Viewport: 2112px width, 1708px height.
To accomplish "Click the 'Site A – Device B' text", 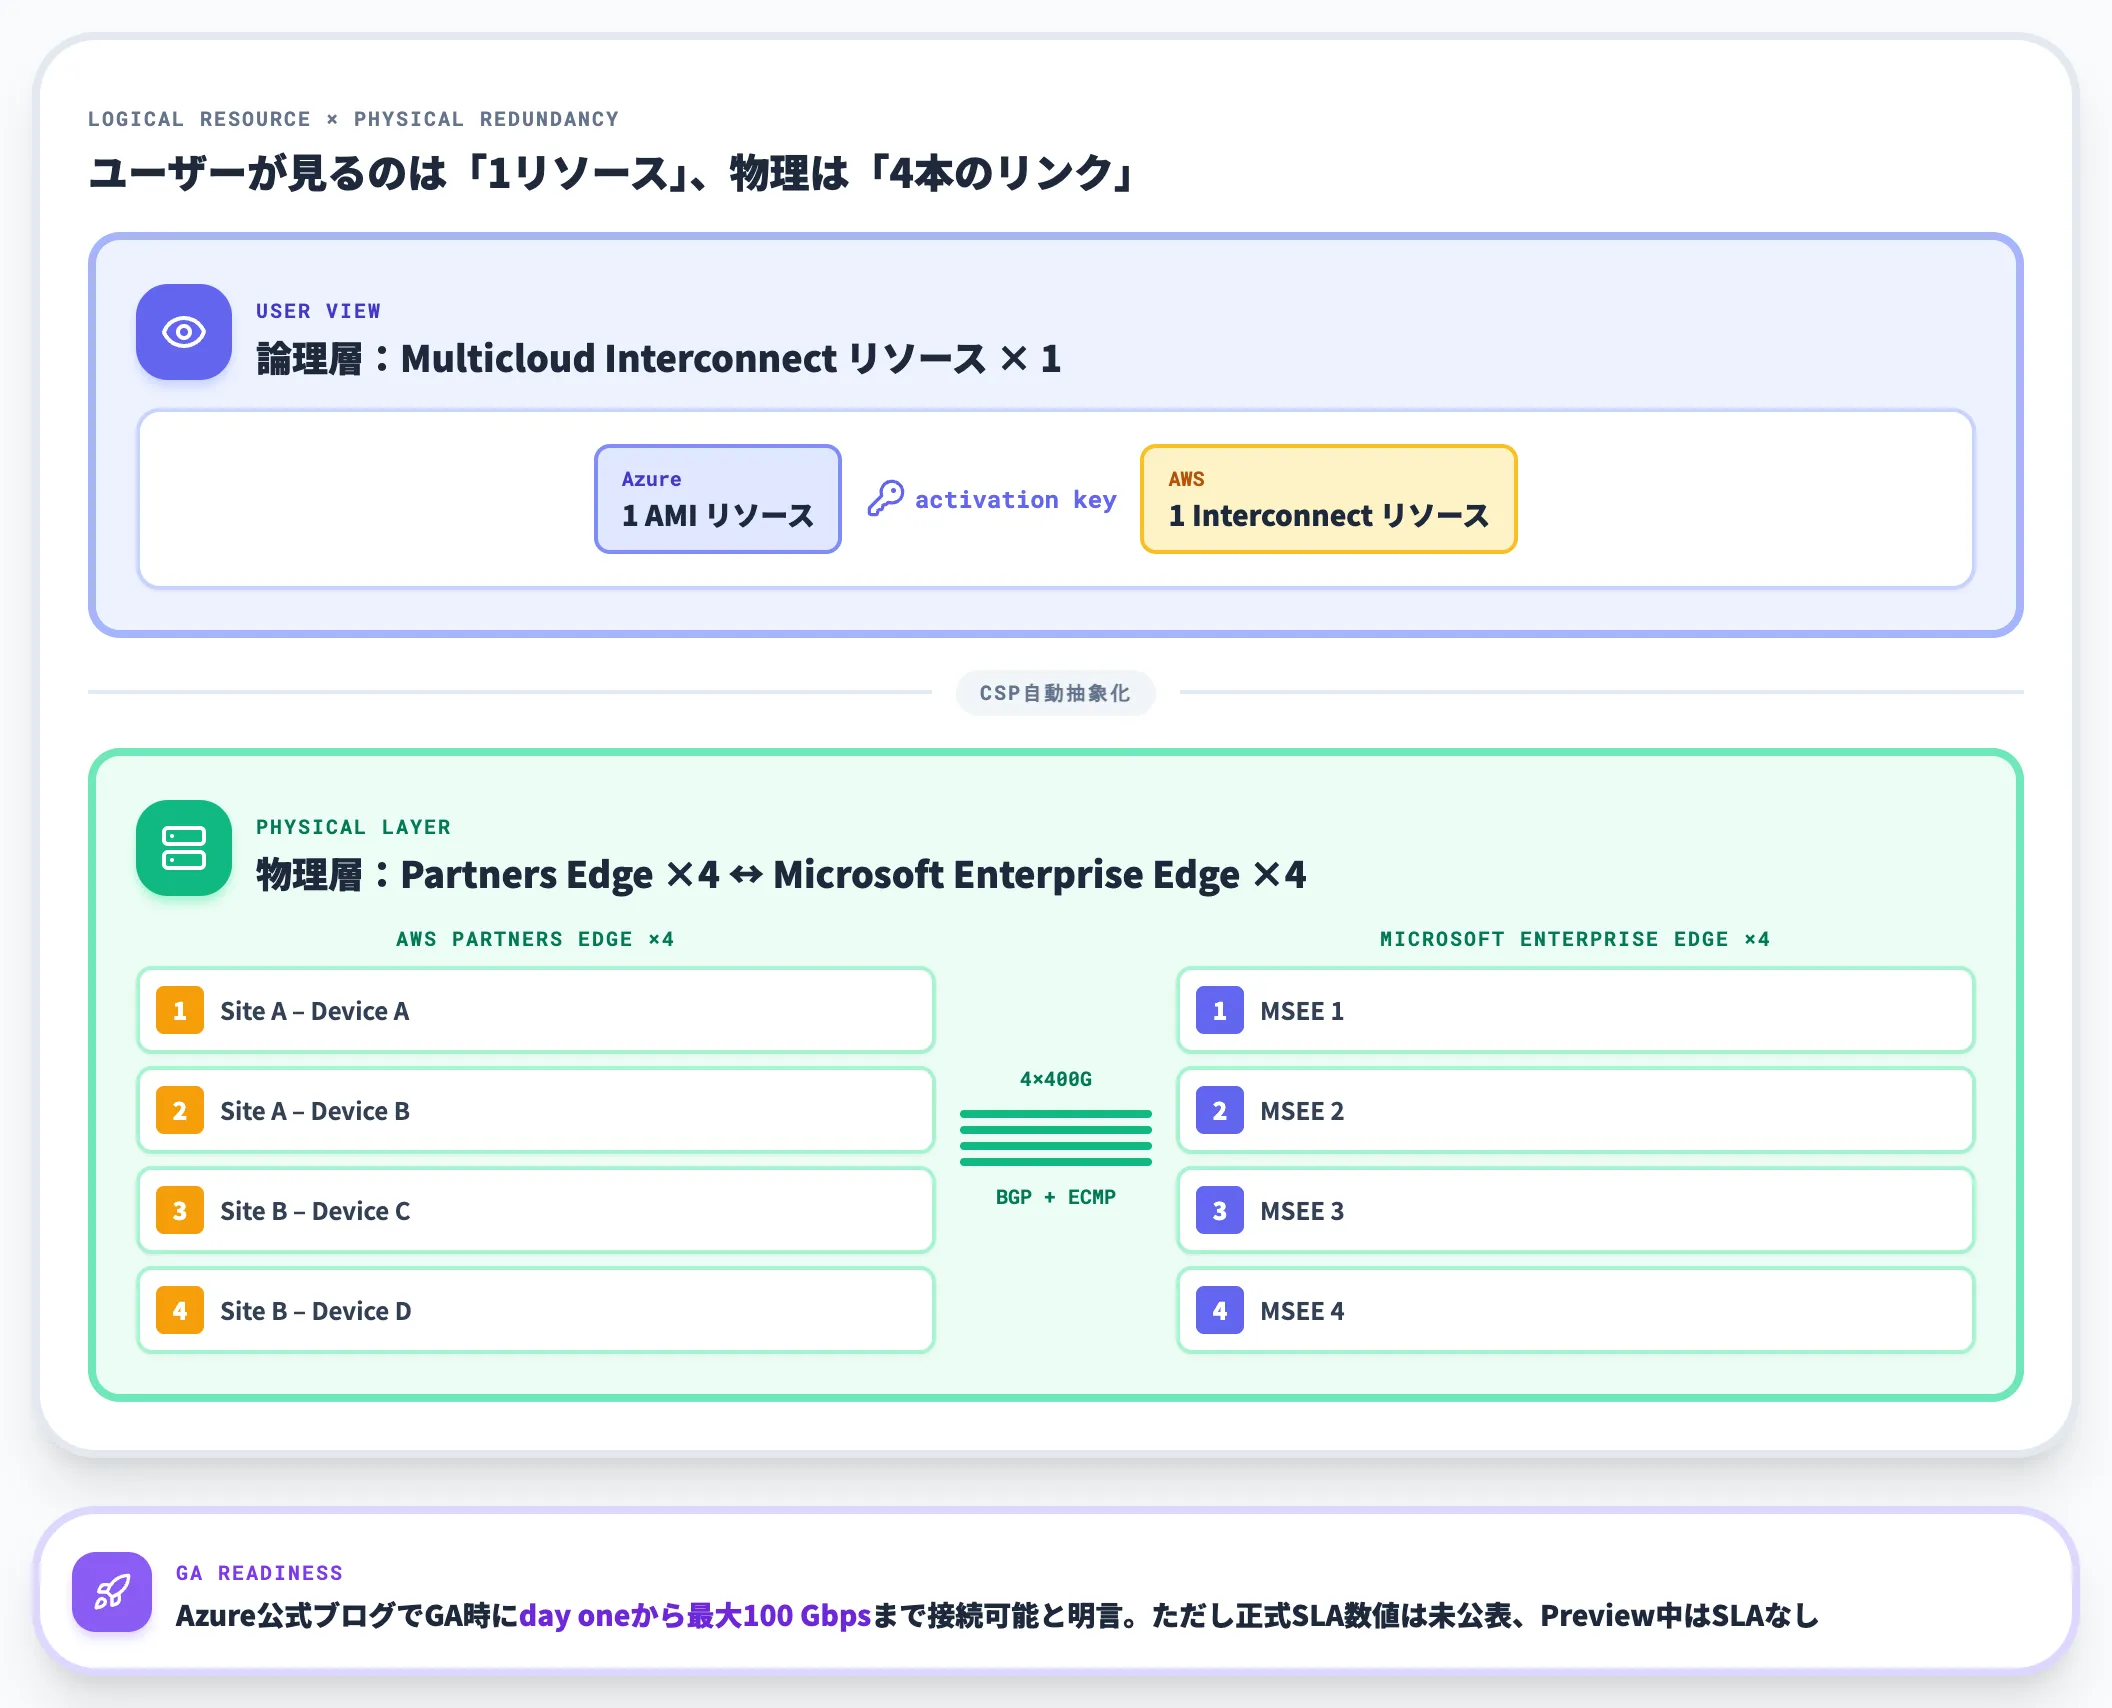I will pos(315,1111).
